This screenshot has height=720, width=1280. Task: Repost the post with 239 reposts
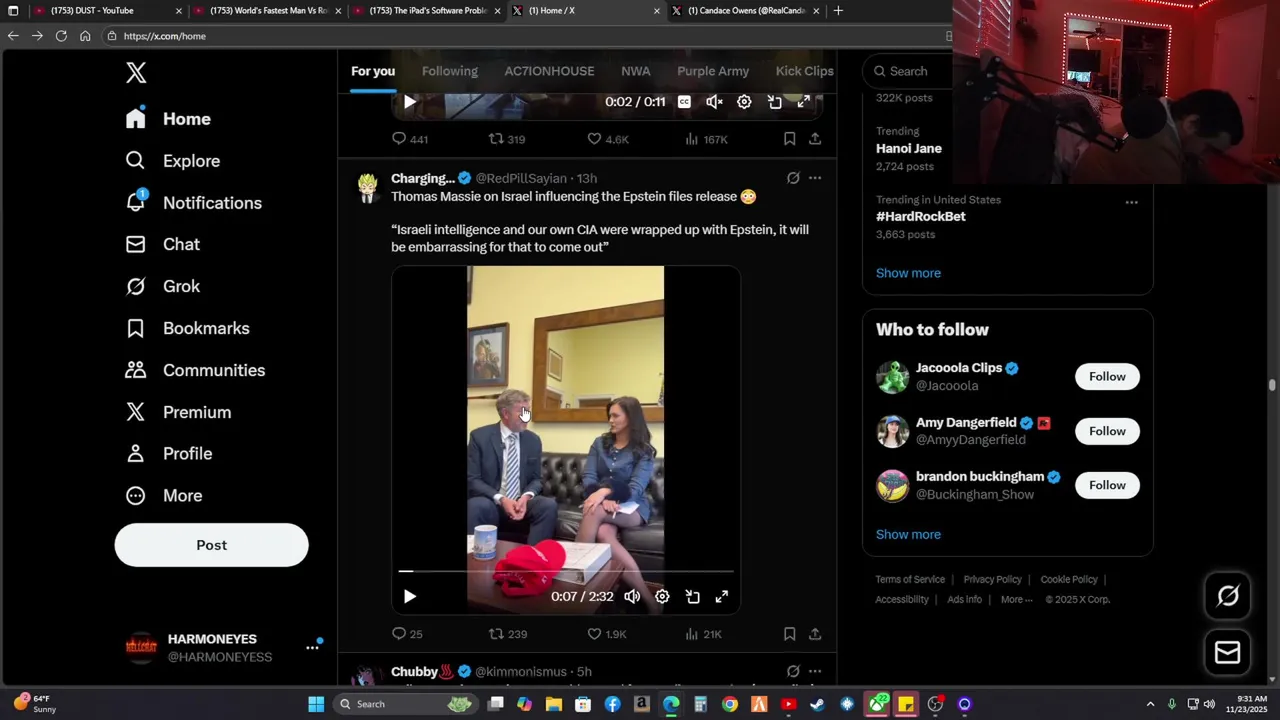click(507, 634)
